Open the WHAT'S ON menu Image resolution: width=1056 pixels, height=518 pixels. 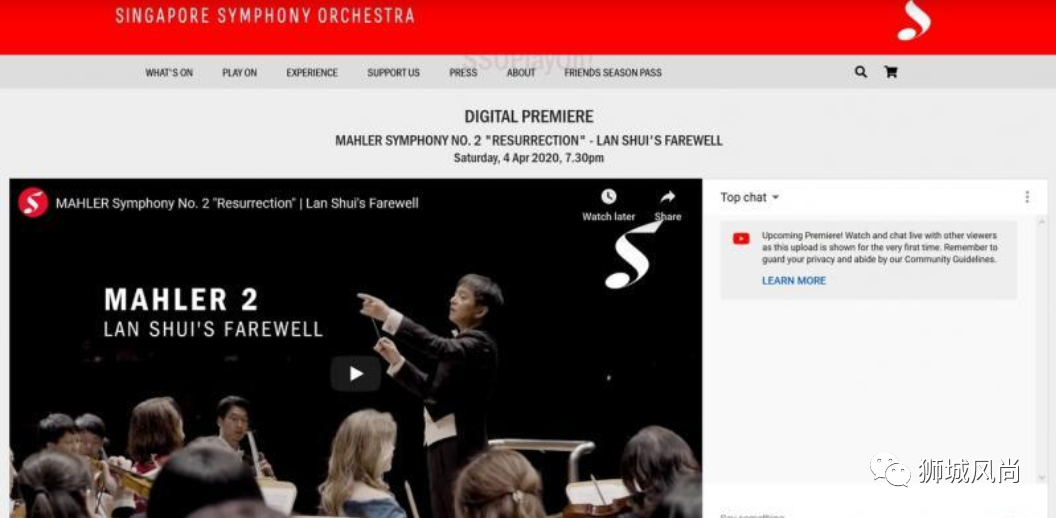(x=169, y=73)
